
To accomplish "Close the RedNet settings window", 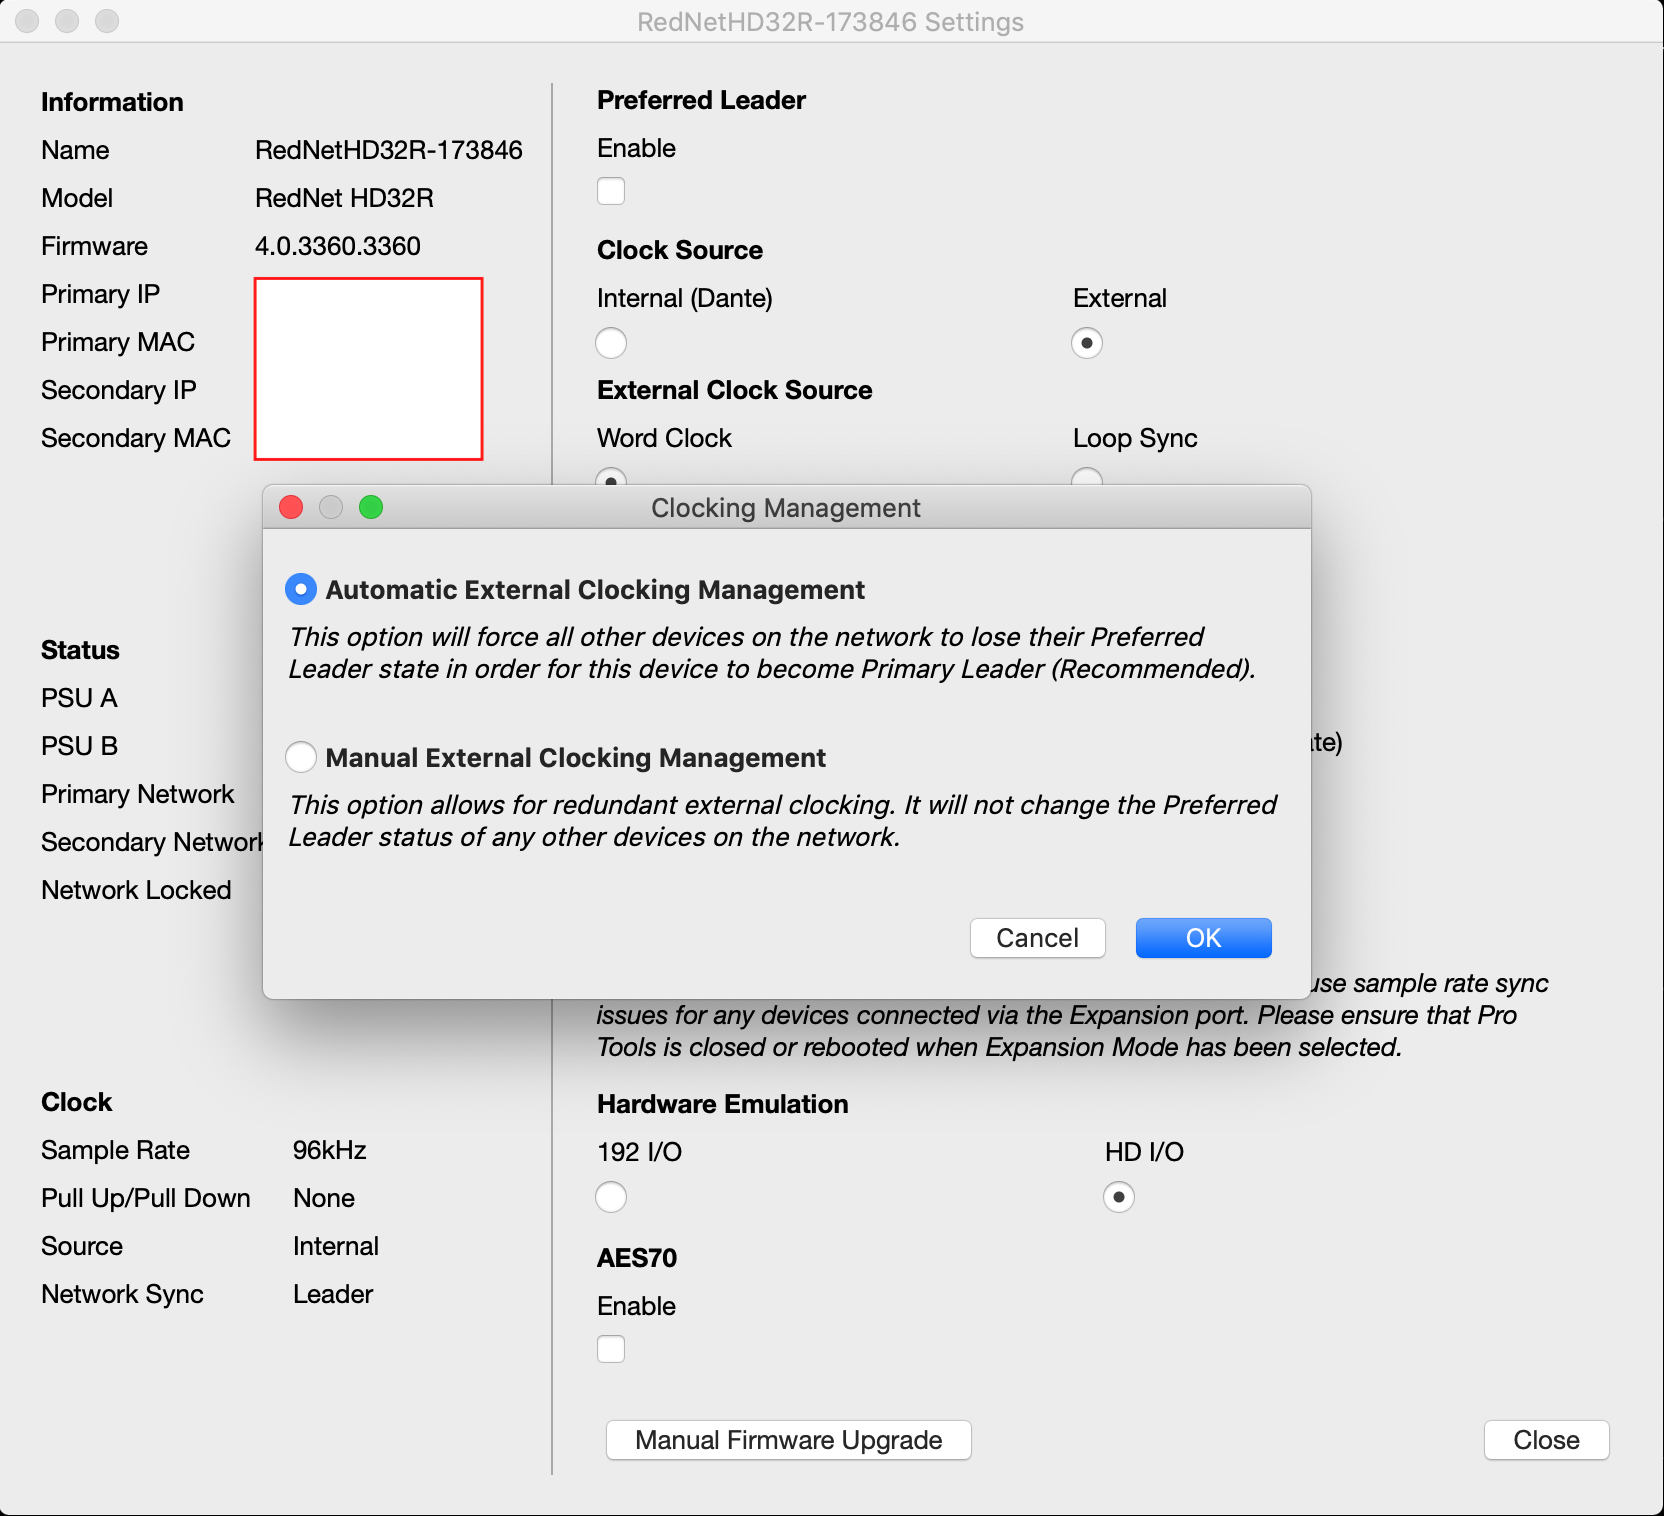I will [1546, 1440].
